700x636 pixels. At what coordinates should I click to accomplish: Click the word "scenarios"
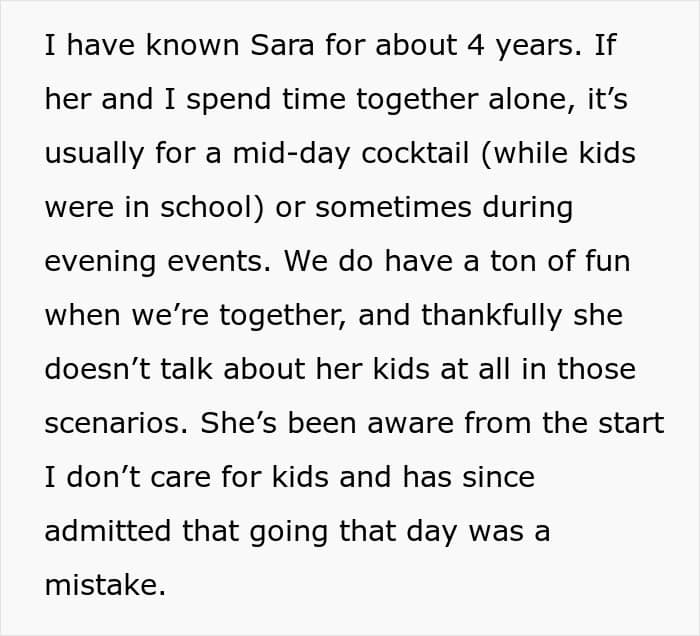click(113, 424)
